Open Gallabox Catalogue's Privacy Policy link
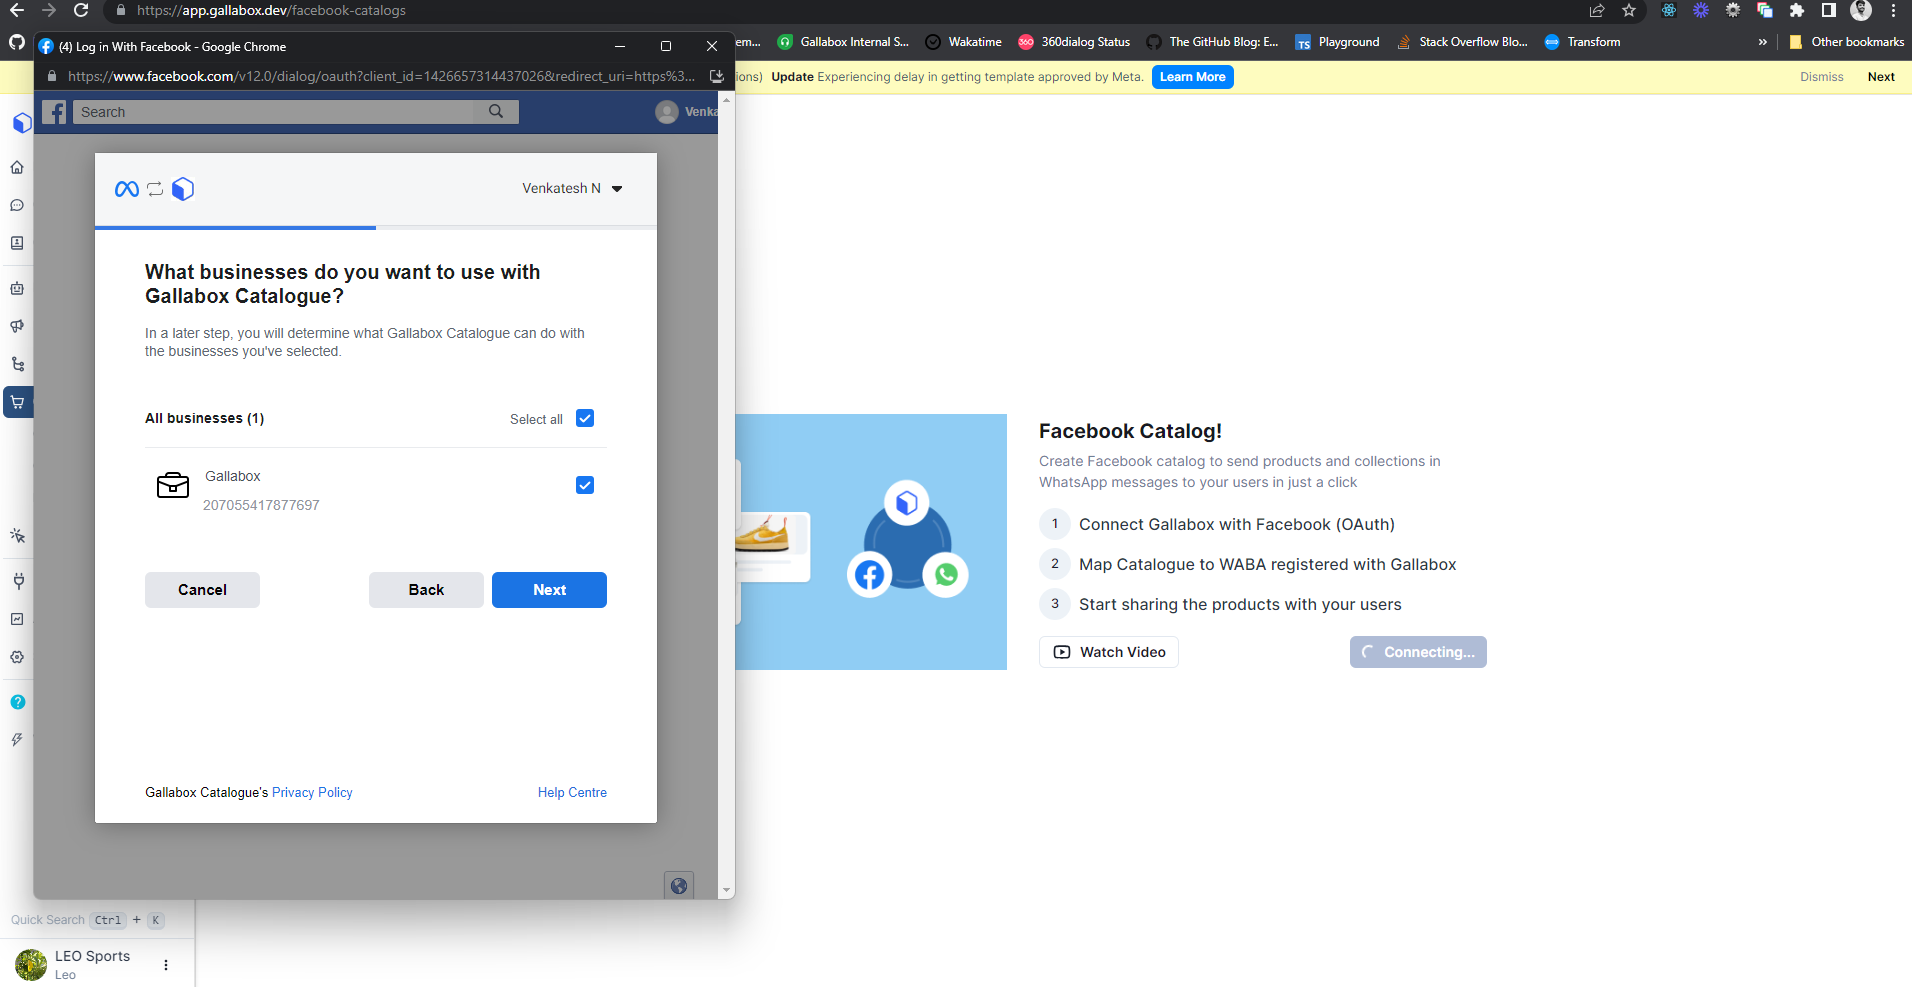The height and width of the screenshot is (987, 1912). pos(312,793)
